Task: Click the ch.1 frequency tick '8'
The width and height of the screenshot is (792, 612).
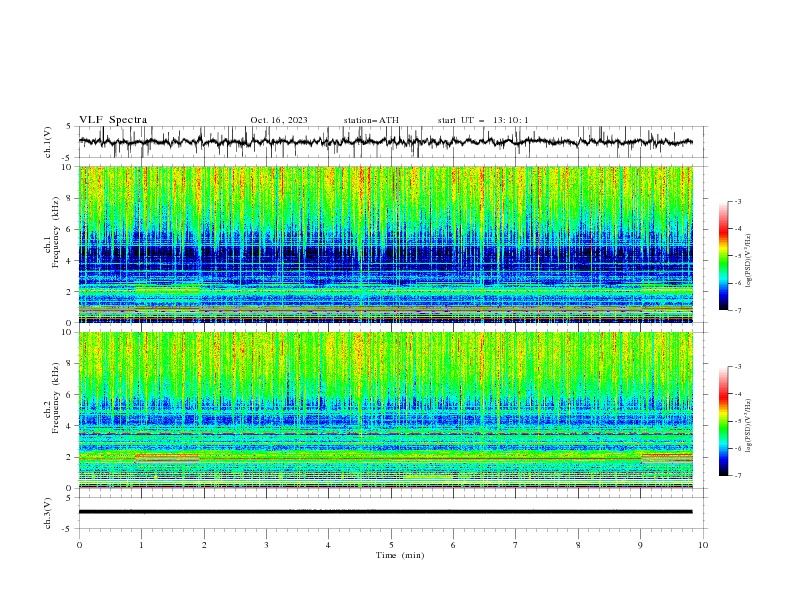Action: (x=70, y=198)
